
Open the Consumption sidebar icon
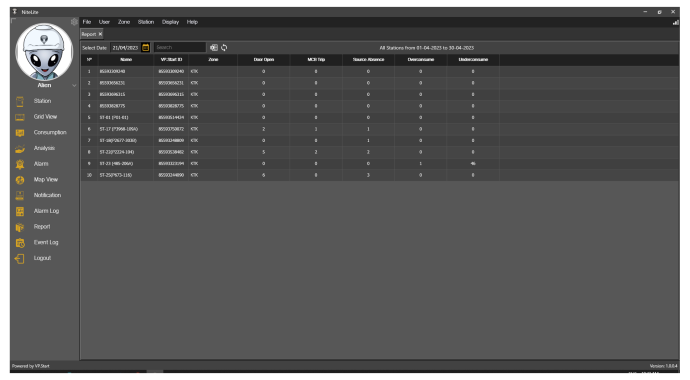20,133
